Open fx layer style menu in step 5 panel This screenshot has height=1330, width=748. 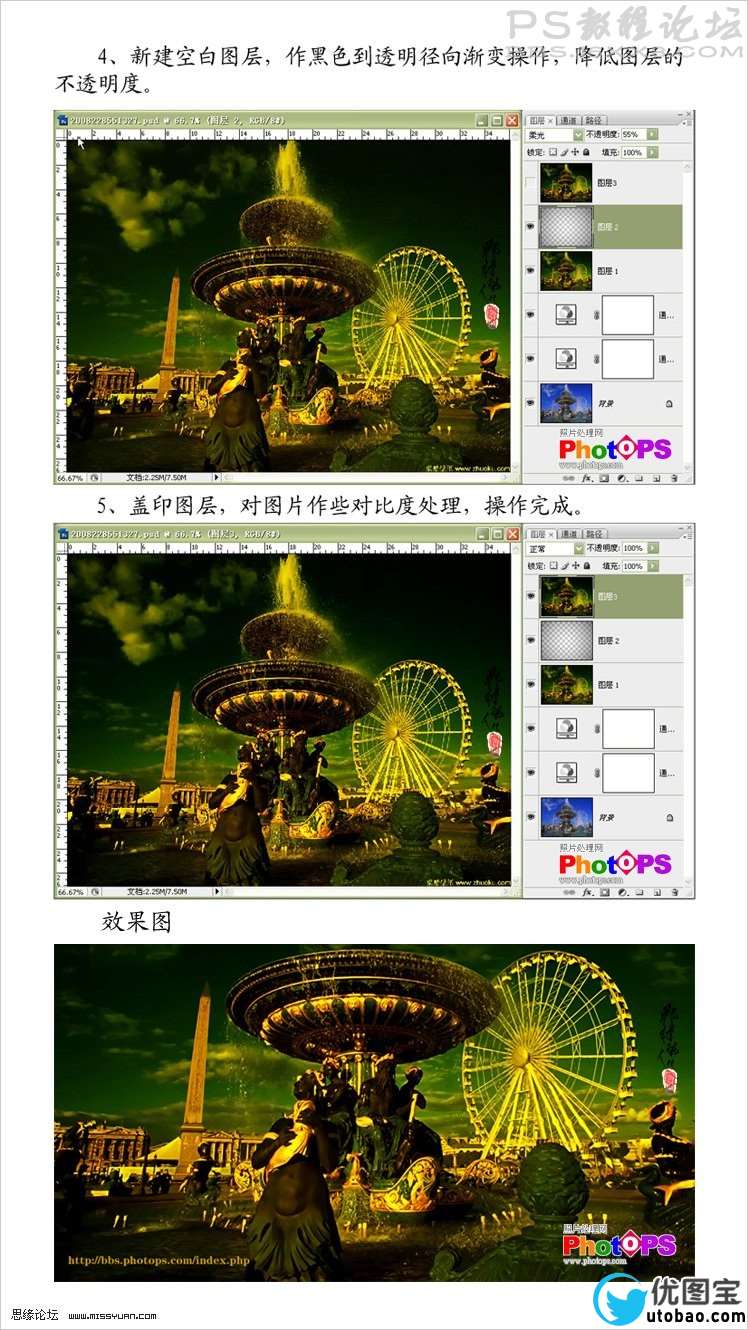pyautogui.click(x=587, y=891)
